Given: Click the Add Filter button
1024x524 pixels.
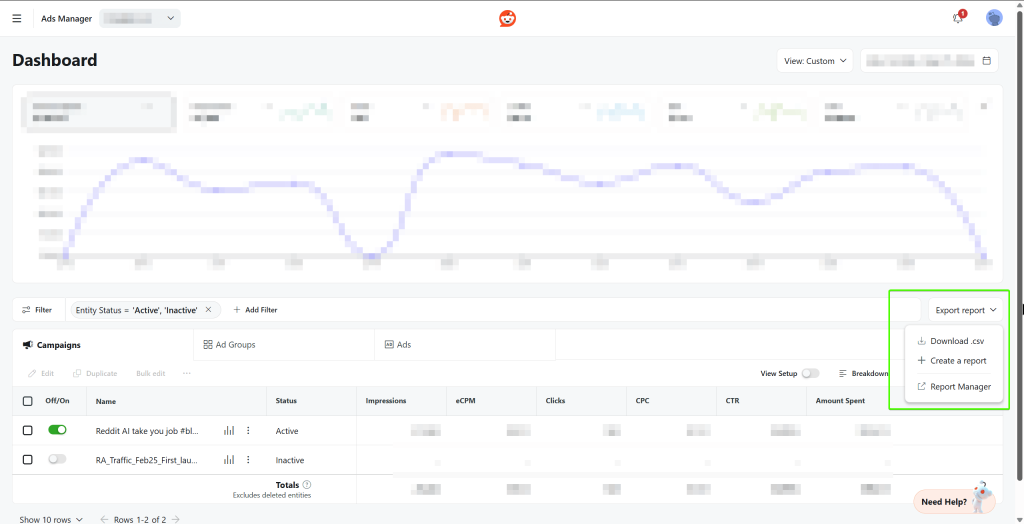Looking at the screenshot, I should click(x=255, y=310).
